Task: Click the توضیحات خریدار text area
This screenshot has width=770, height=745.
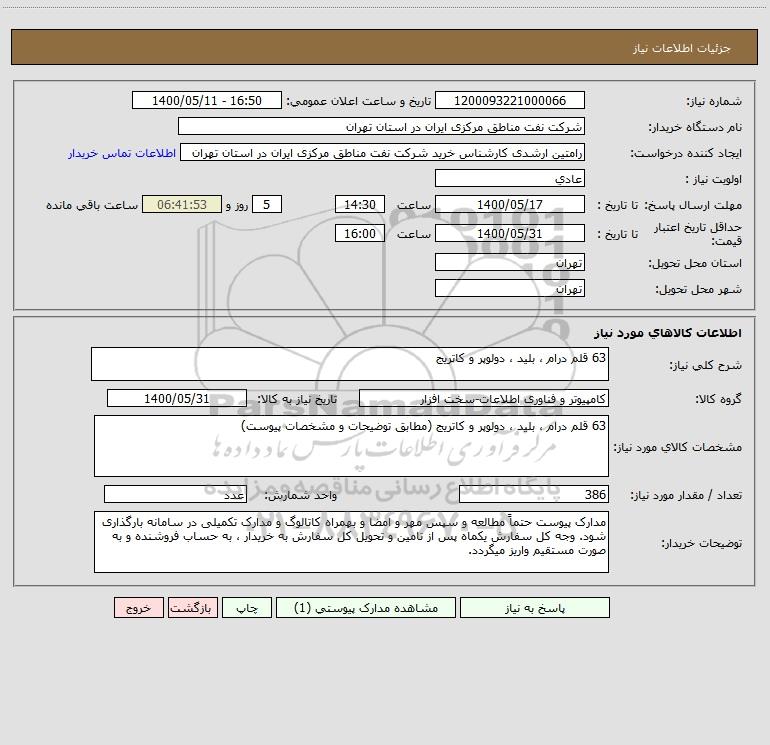Action: [351, 542]
